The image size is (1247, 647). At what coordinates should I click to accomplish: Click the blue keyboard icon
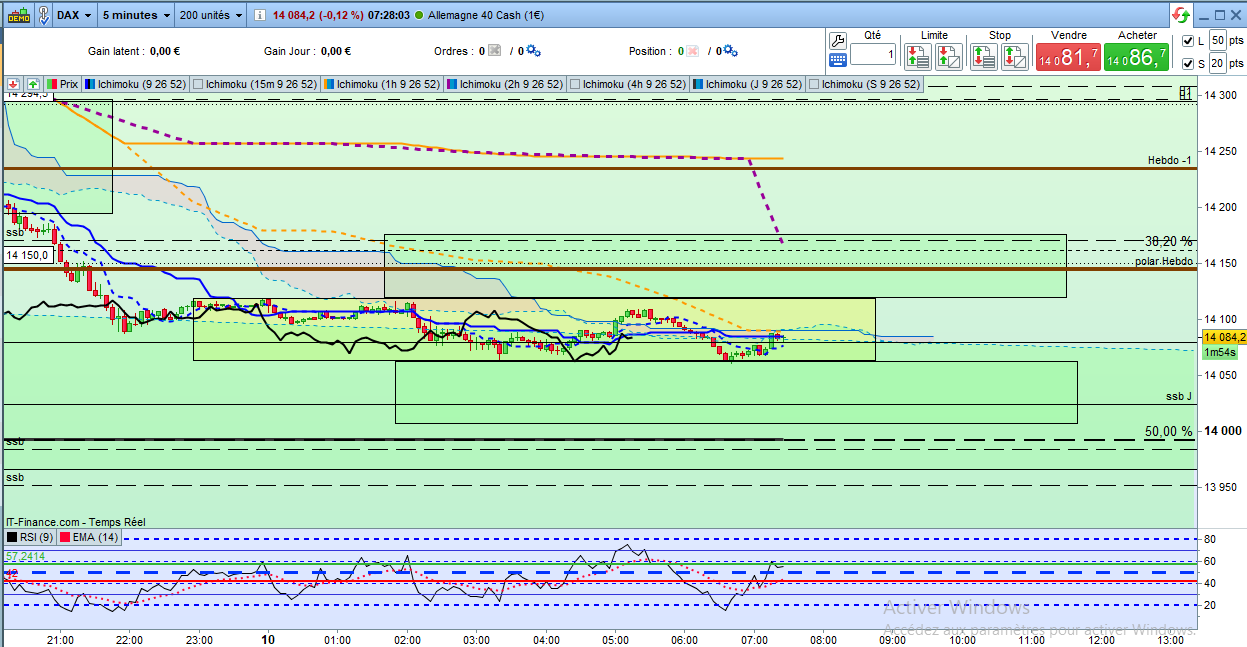tap(838, 60)
